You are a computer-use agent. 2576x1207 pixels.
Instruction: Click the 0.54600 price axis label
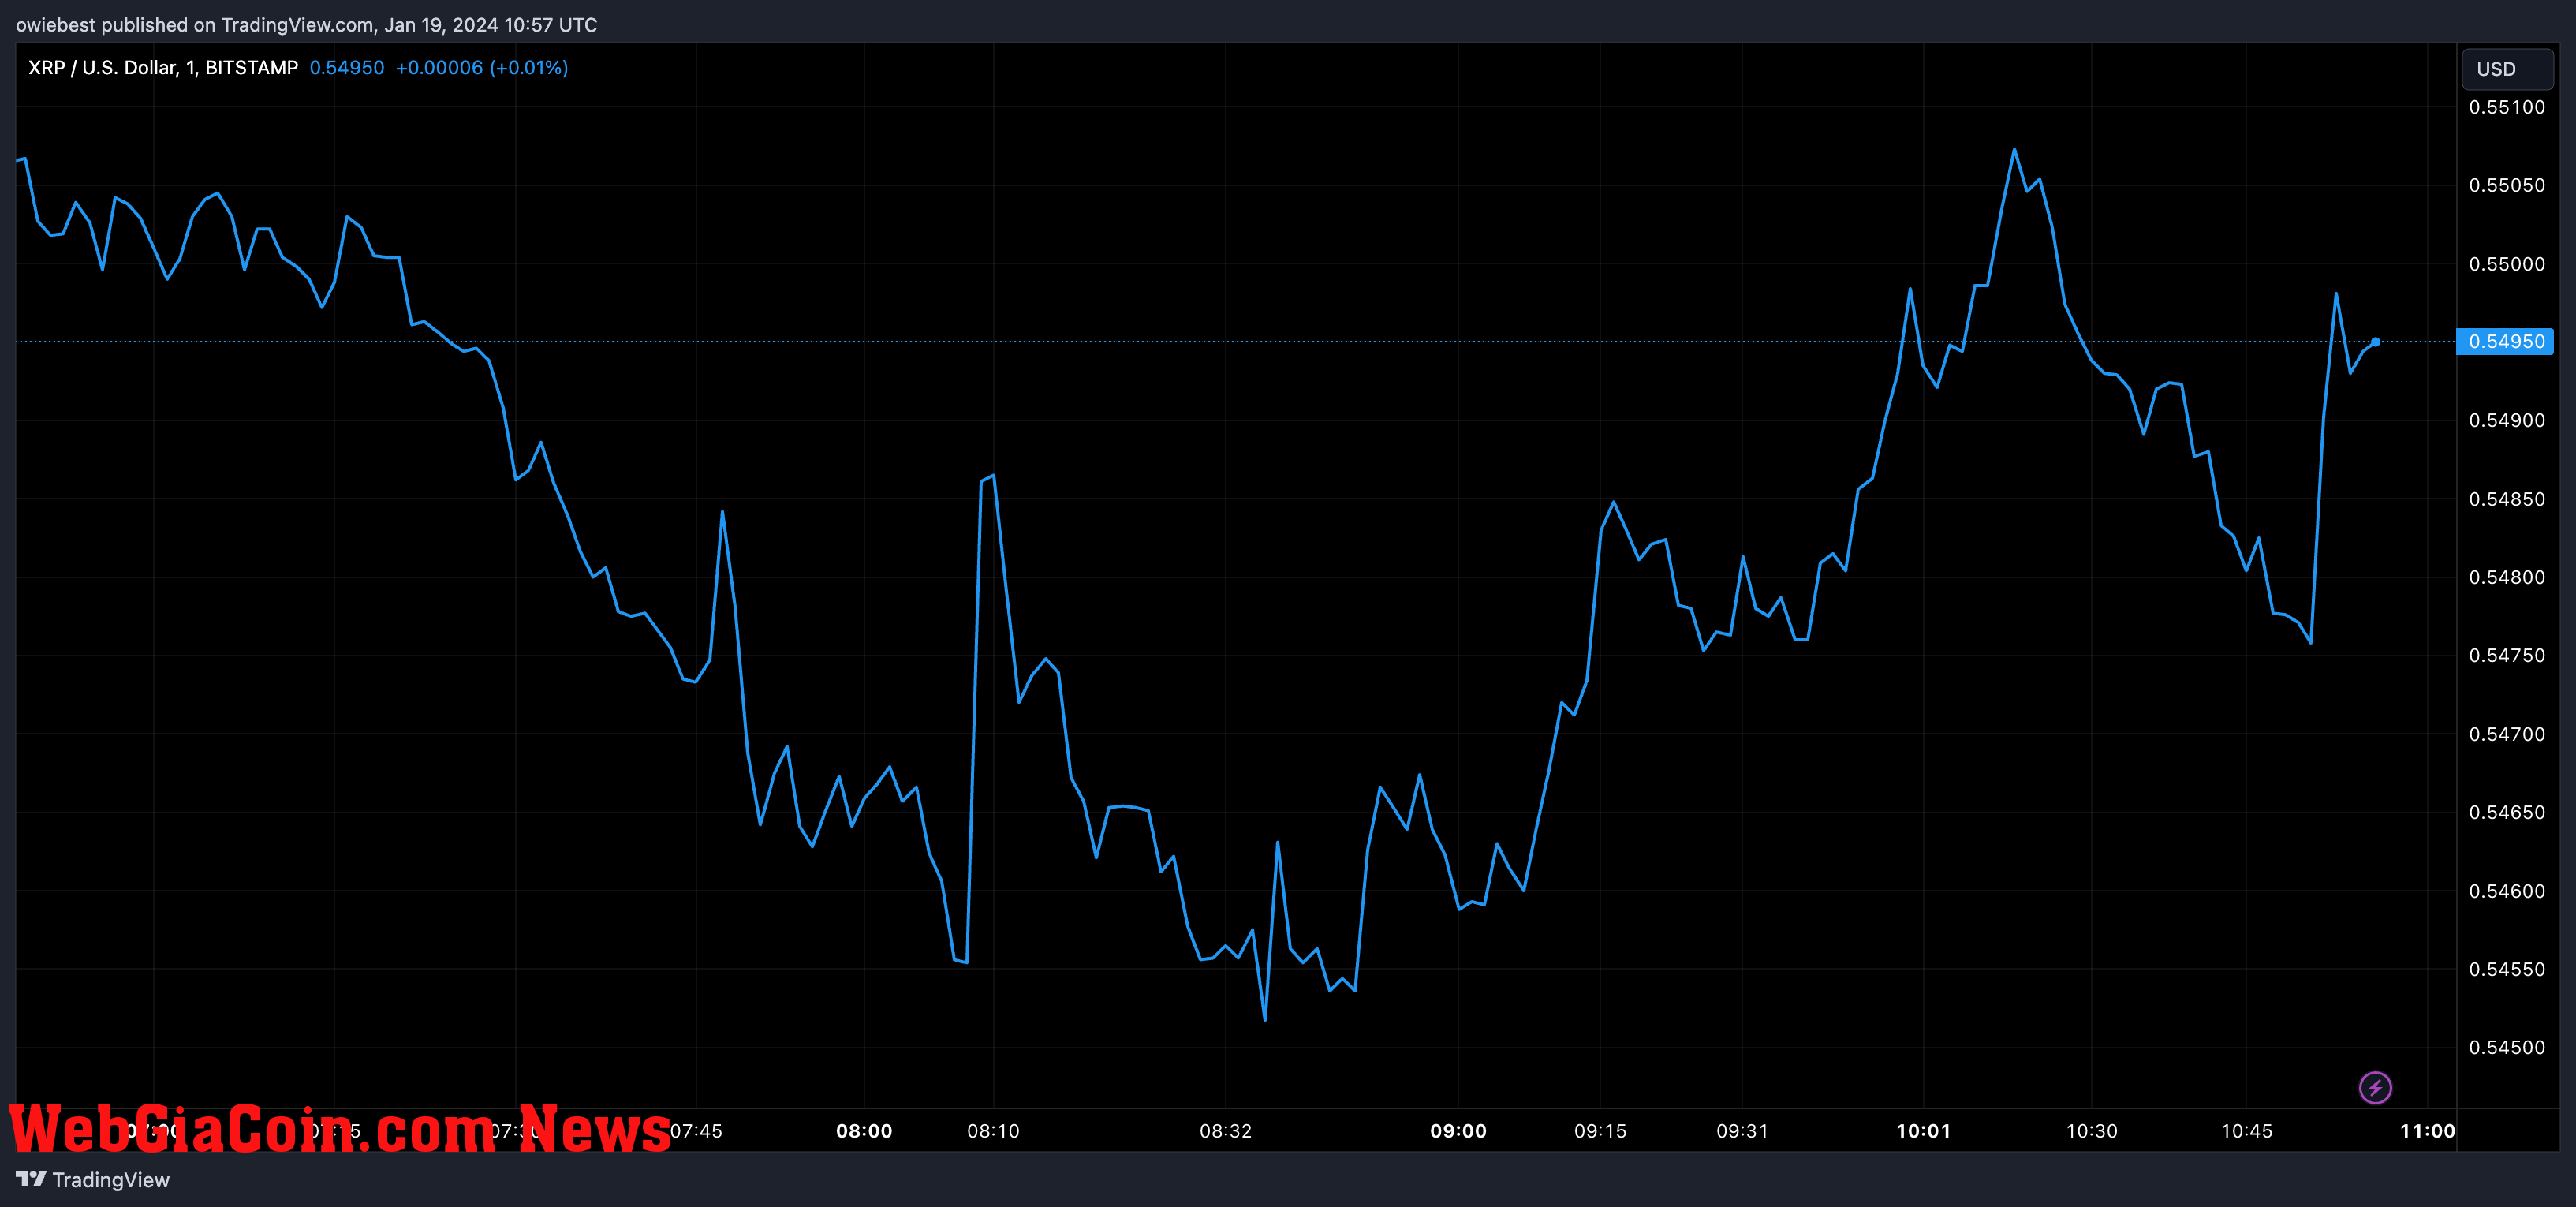pos(2507,891)
